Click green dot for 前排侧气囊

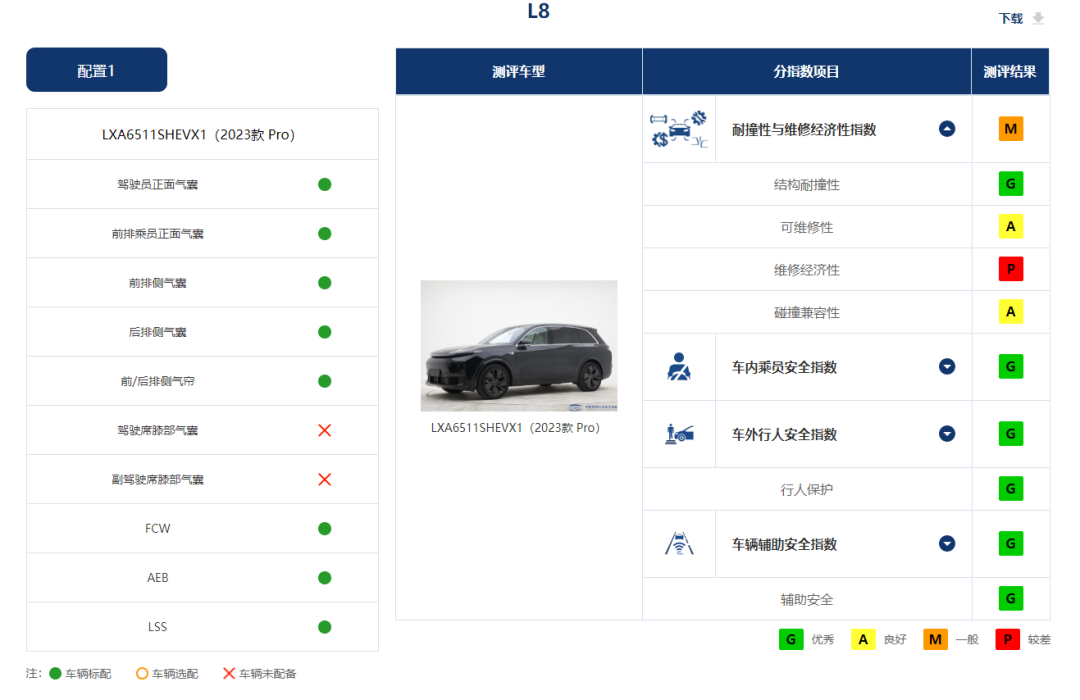pos(324,283)
